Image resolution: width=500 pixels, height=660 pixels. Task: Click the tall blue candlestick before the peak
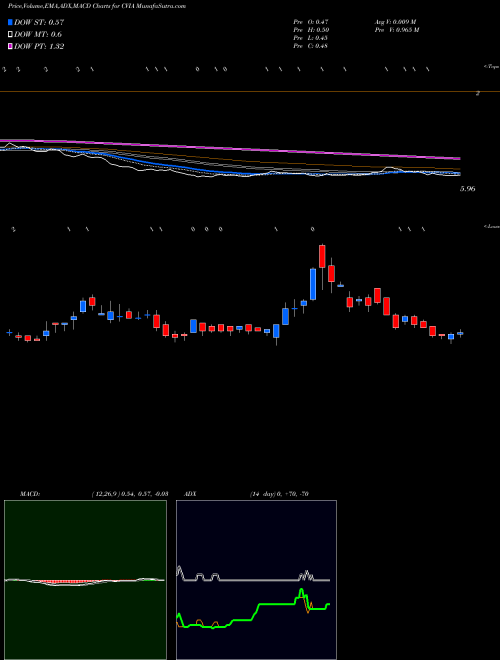313,284
